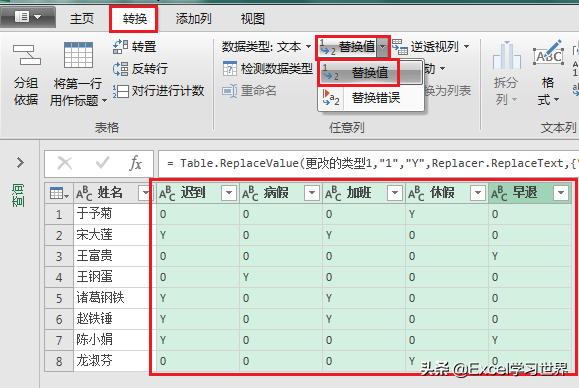
Task: Click the 休假 cell for 于予菊
Action: coord(447,214)
